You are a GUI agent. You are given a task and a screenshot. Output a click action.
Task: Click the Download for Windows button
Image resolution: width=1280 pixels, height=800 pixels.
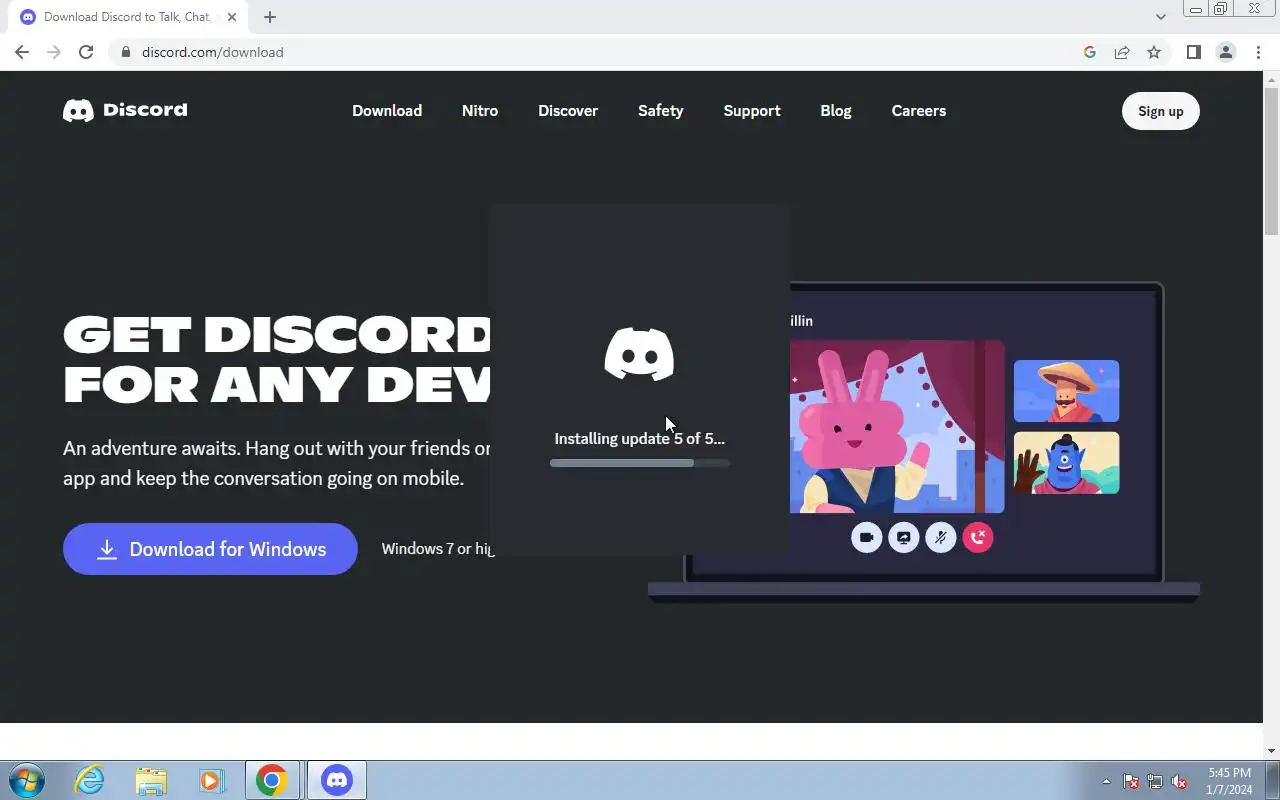point(210,549)
